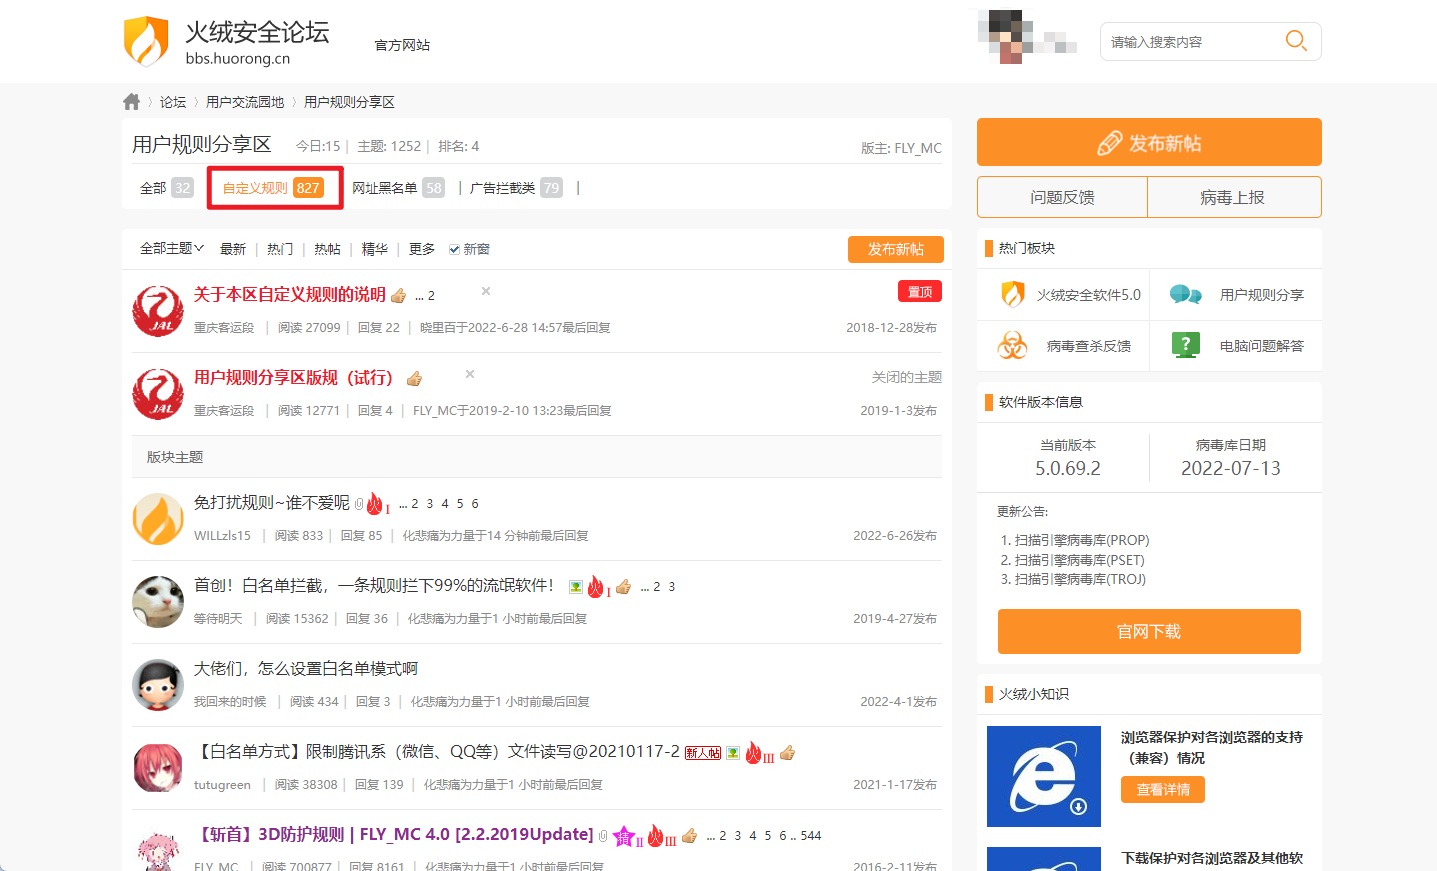Toggle the 新窗 checkbox

point(452,248)
